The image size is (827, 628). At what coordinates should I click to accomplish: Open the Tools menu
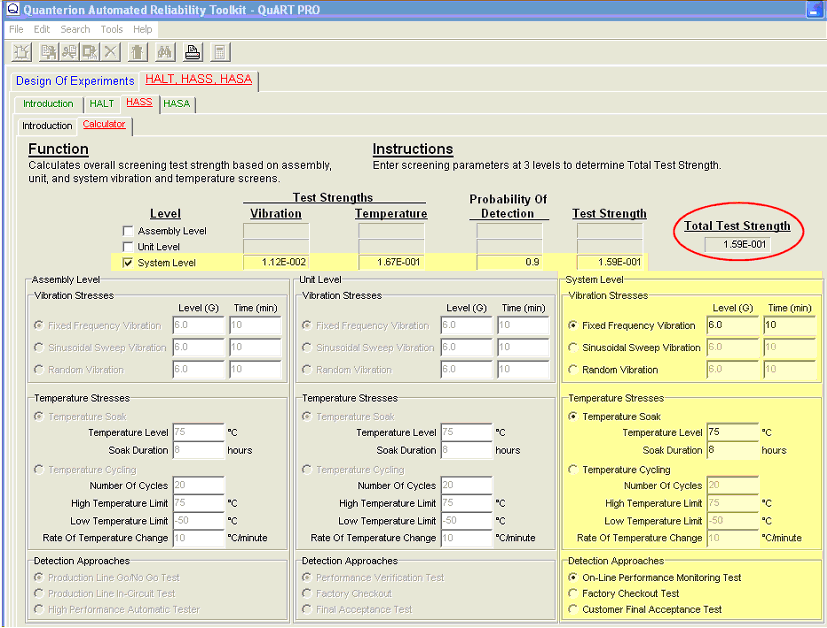point(112,30)
